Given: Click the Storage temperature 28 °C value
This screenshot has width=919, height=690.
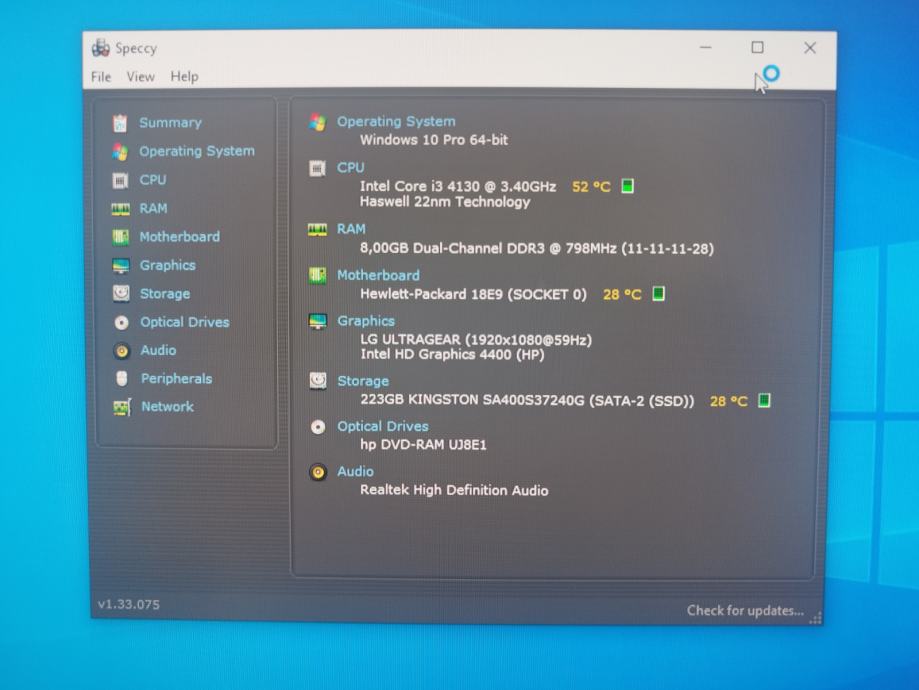Looking at the screenshot, I should (729, 401).
